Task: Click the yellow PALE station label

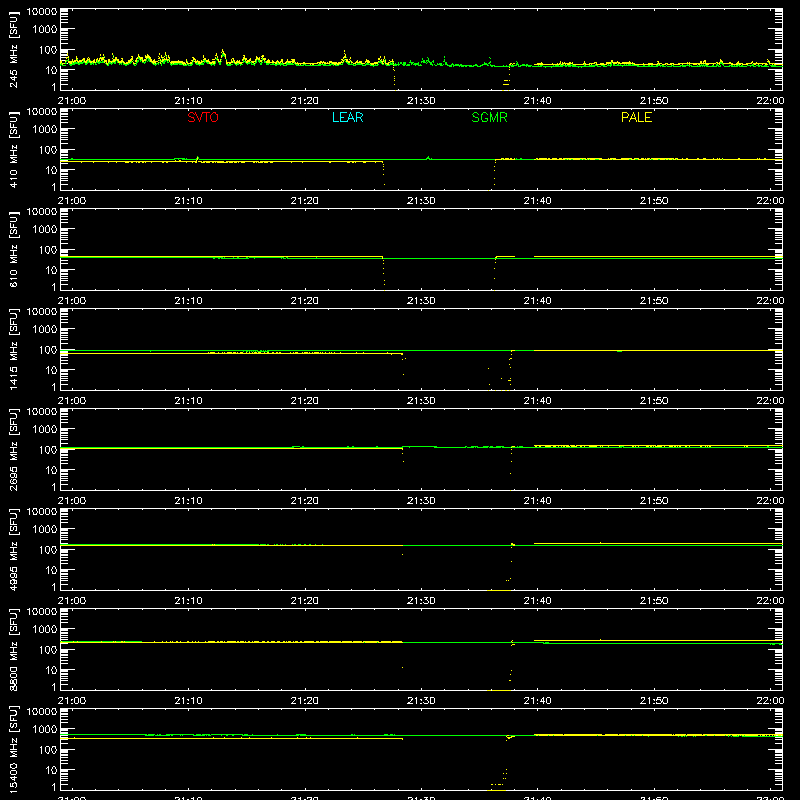Action: click(636, 117)
